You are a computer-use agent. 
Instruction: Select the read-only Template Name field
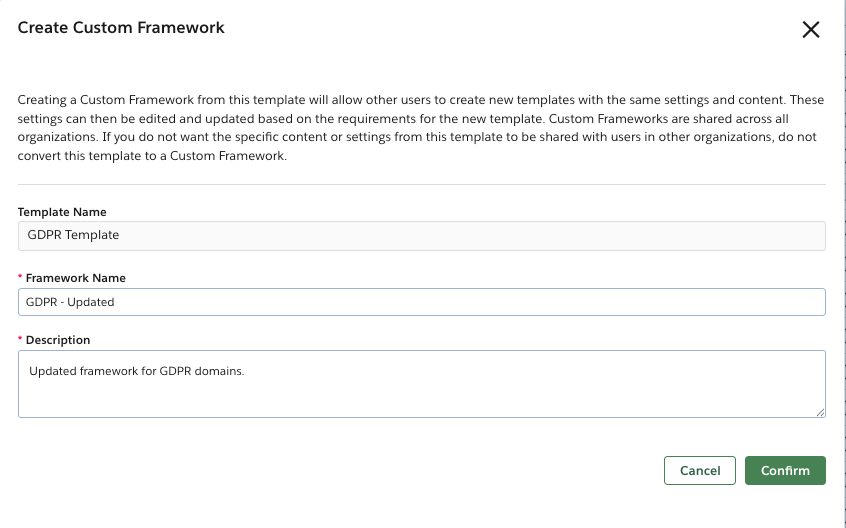point(421,235)
